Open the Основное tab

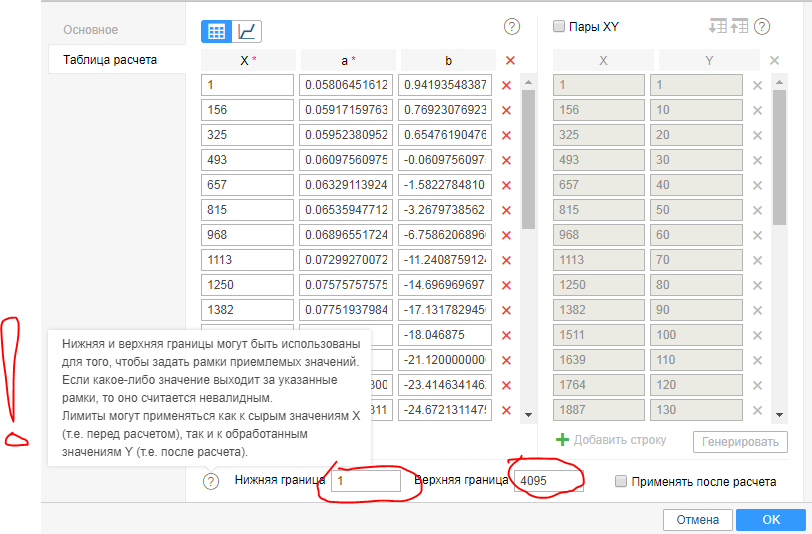coord(90,30)
